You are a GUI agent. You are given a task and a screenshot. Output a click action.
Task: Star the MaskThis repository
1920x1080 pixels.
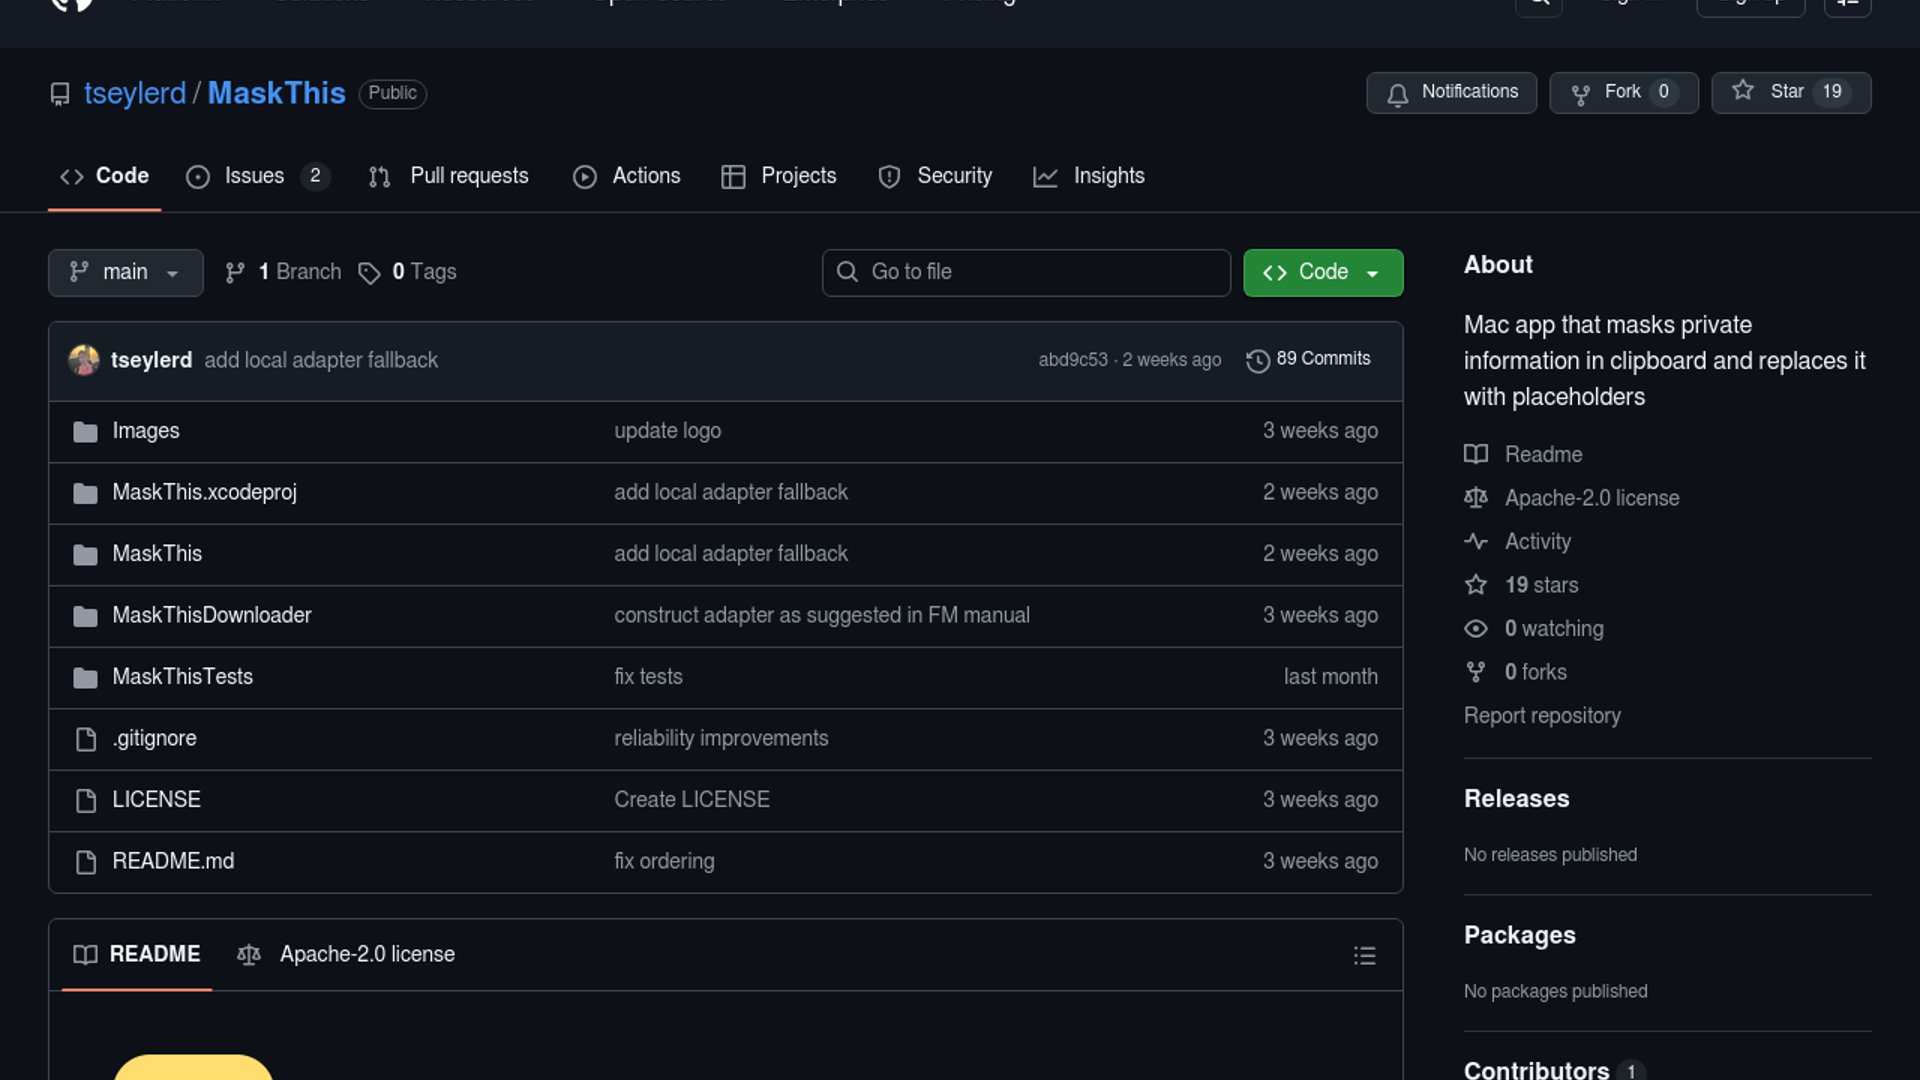pyautogui.click(x=1790, y=92)
